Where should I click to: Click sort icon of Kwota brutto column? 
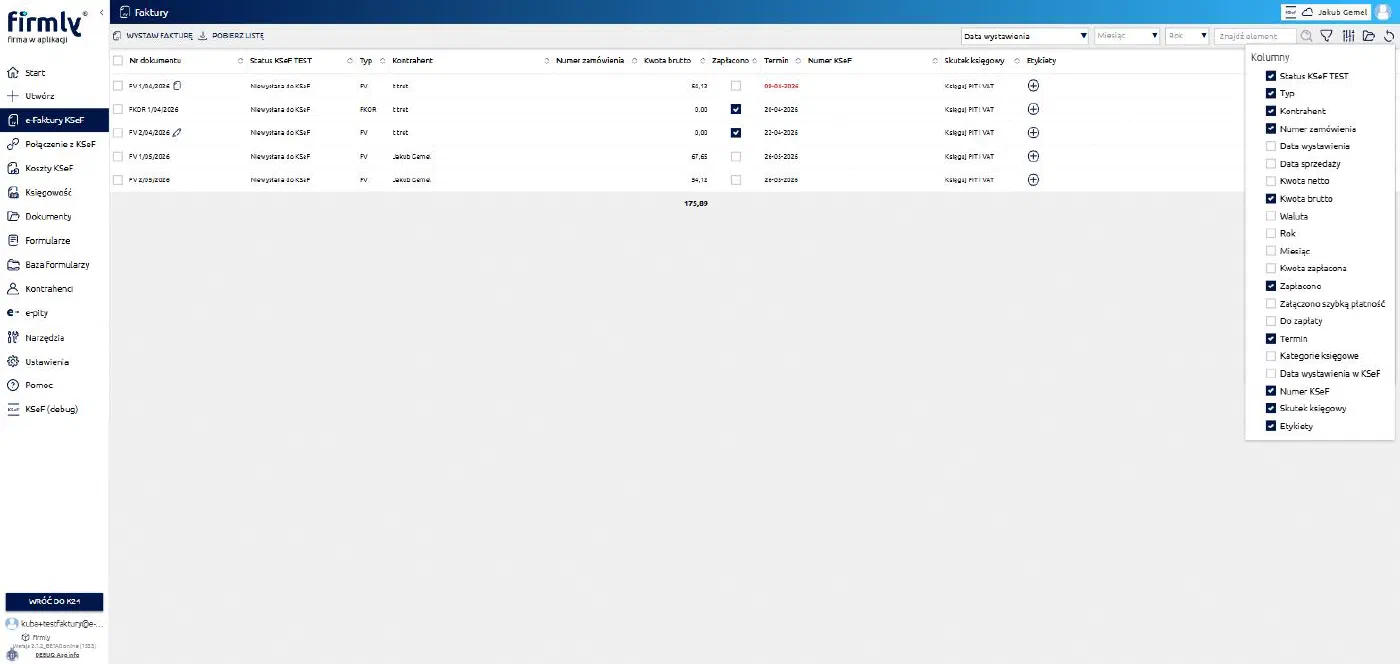(x=702, y=61)
